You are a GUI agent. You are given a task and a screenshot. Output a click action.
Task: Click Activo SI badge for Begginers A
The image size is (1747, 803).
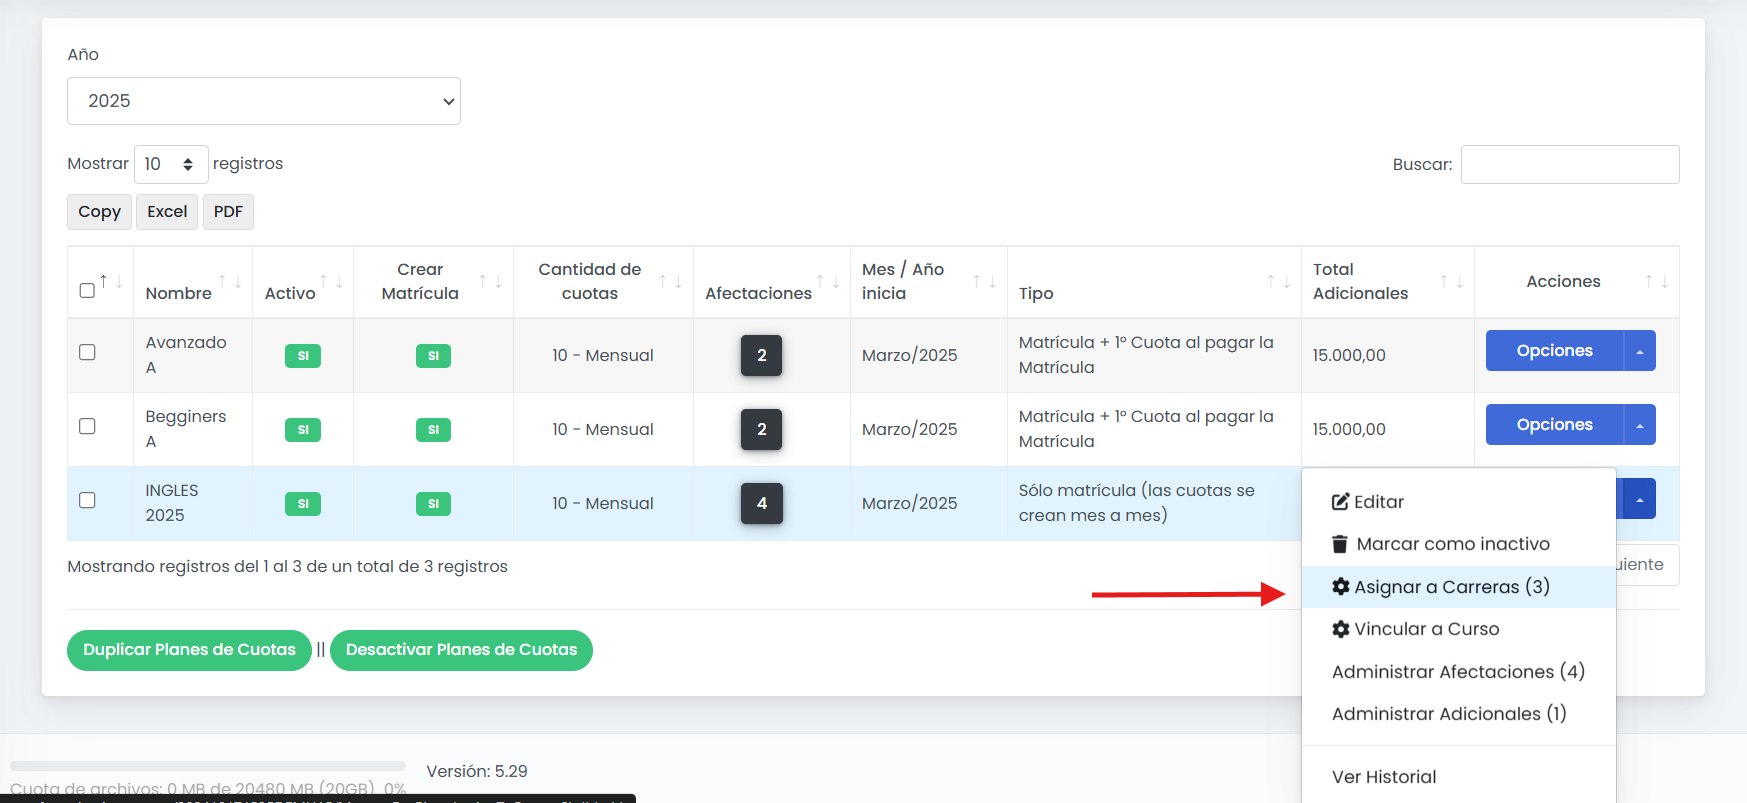303,430
